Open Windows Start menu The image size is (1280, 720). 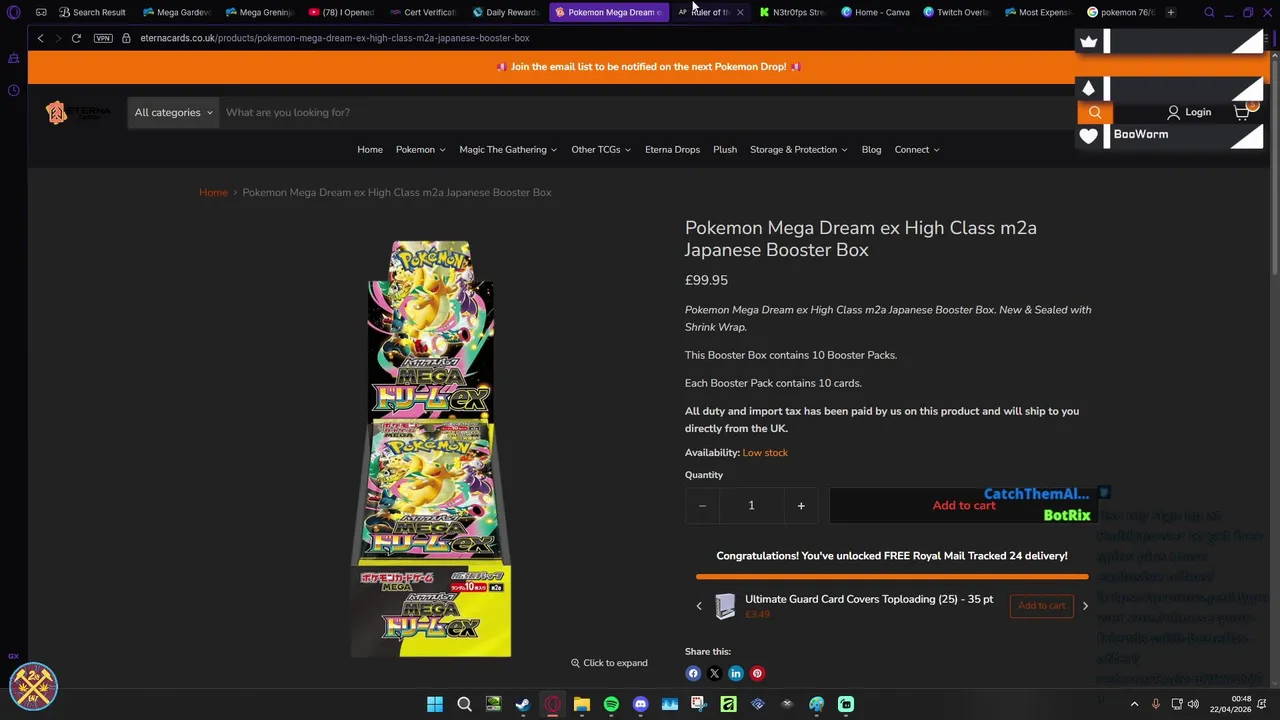point(435,704)
